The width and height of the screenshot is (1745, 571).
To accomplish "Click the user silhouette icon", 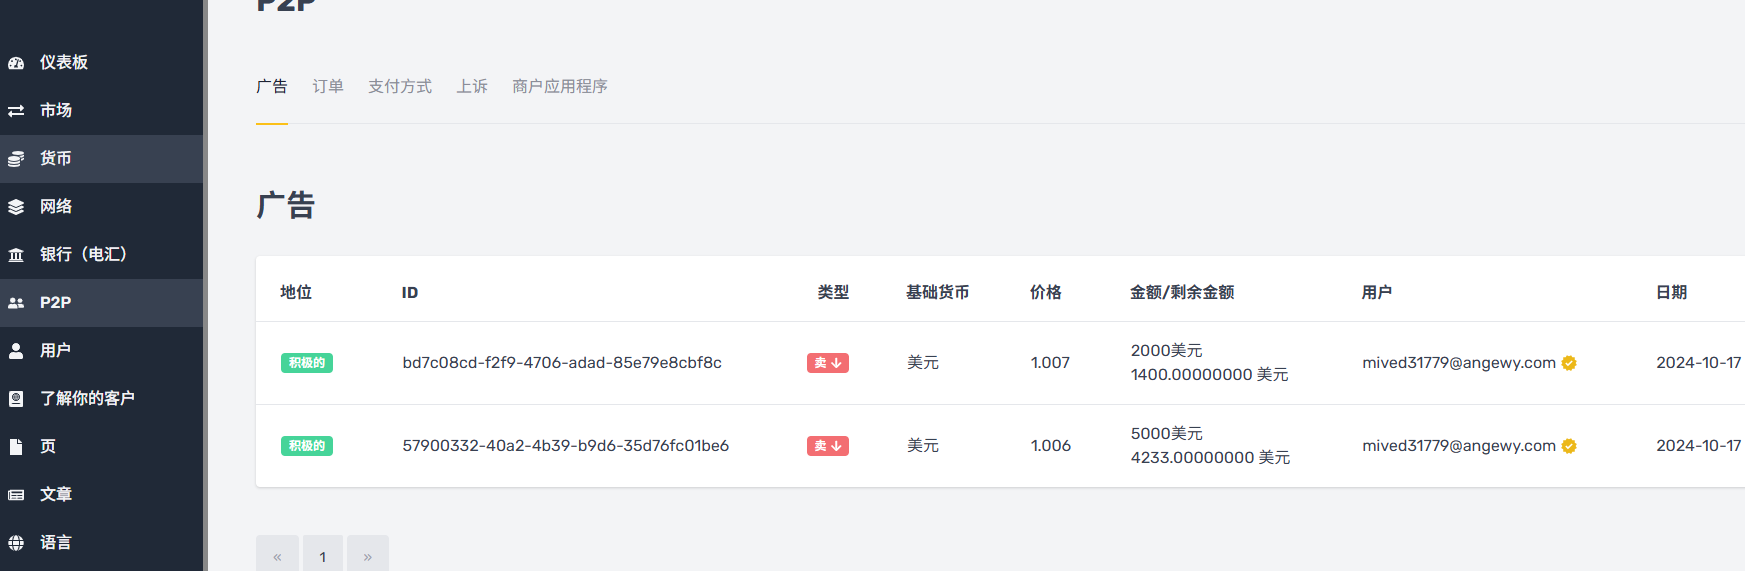I will pos(16,351).
